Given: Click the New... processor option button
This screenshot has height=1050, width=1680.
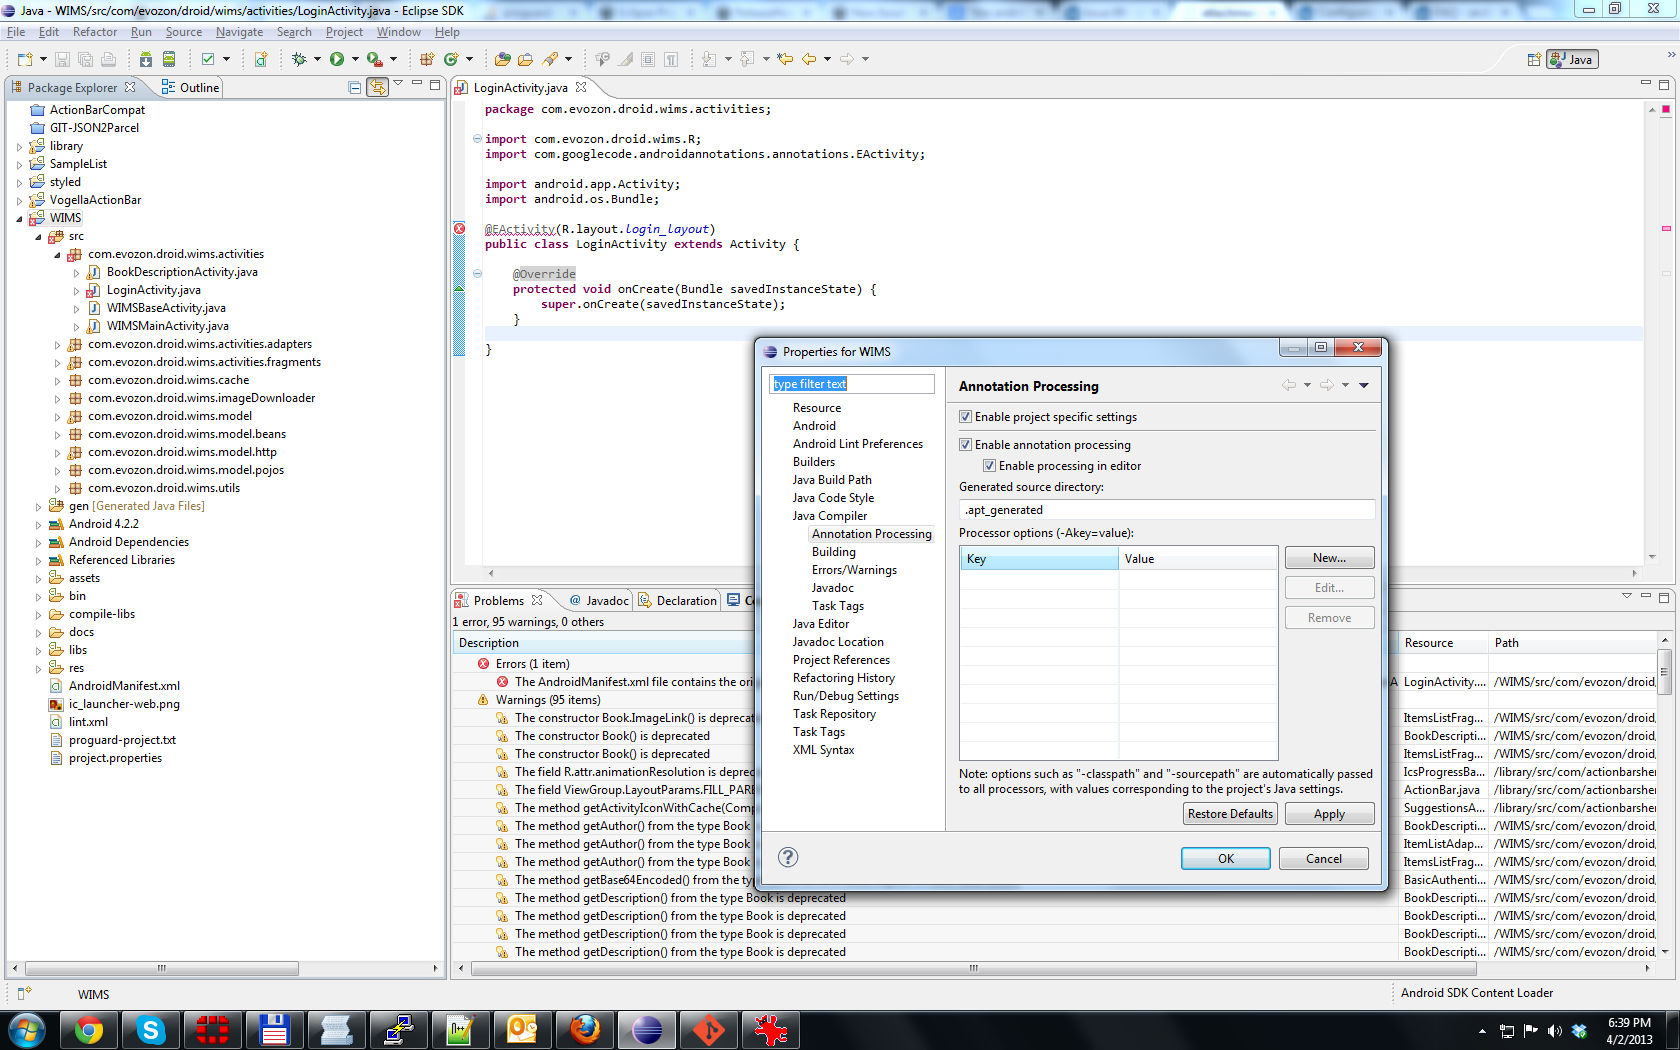Looking at the screenshot, I should coord(1329,558).
